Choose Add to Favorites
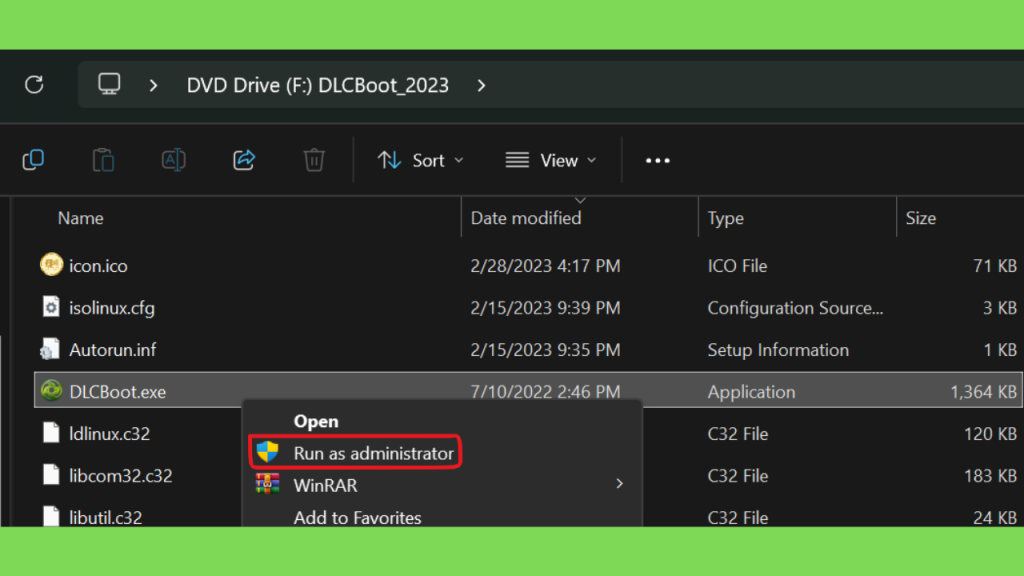 tap(357, 517)
